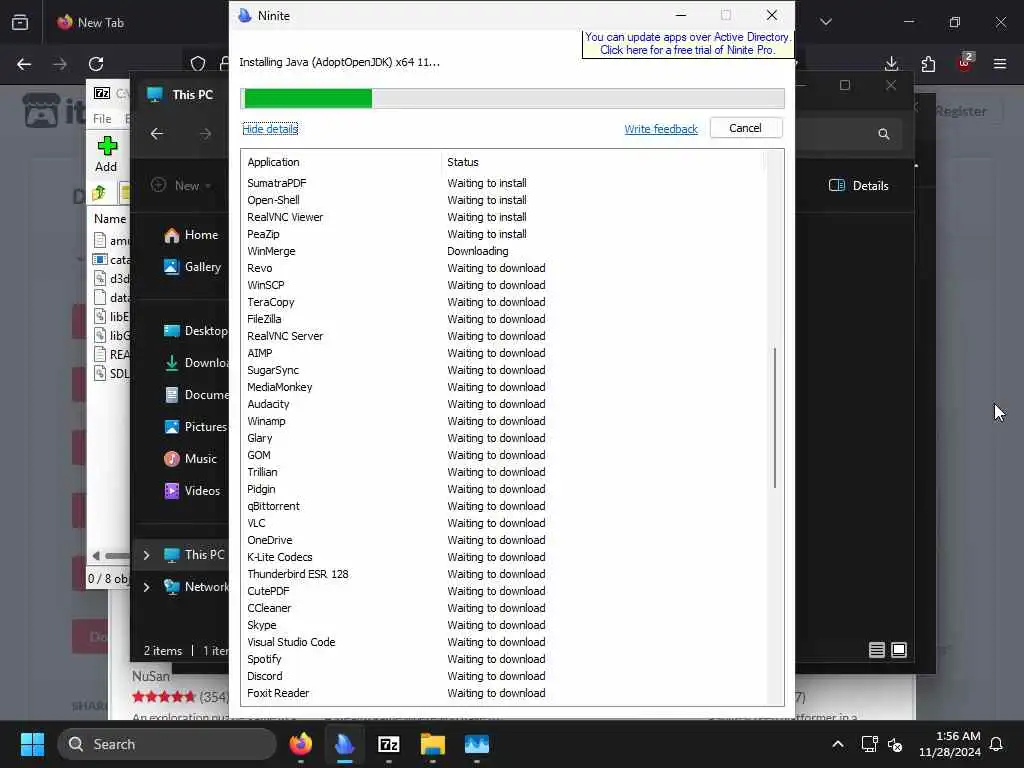1024x768 pixels.
Task: Open File Explorer from the taskbar
Action: click(x=432, y=744)
